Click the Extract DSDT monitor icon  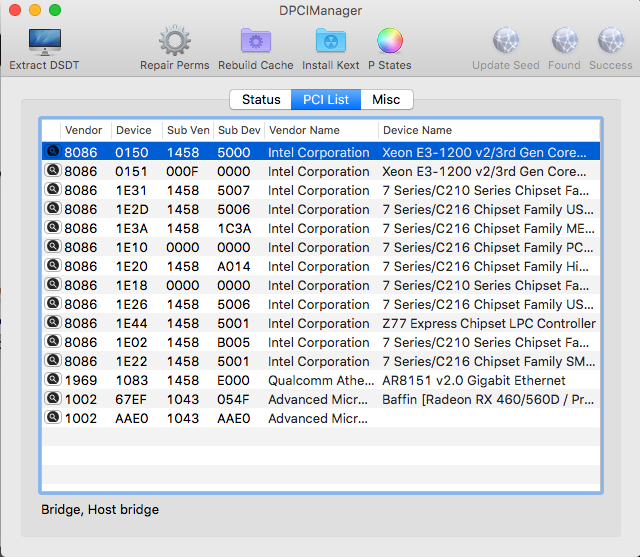pyautogui.click(x=44, y=41)
